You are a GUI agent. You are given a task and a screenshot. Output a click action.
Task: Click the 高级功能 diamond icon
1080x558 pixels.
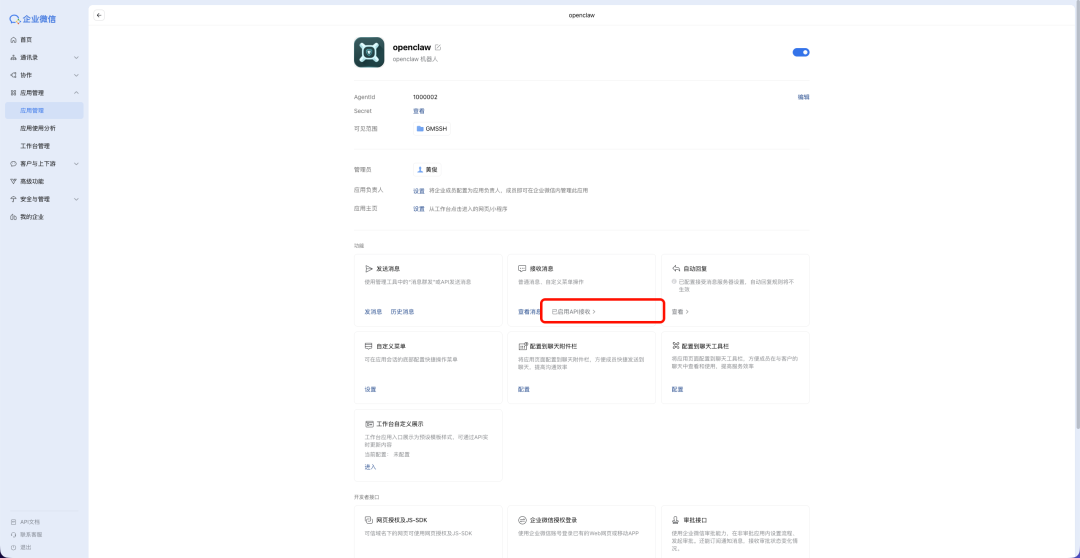click(13, 181)
